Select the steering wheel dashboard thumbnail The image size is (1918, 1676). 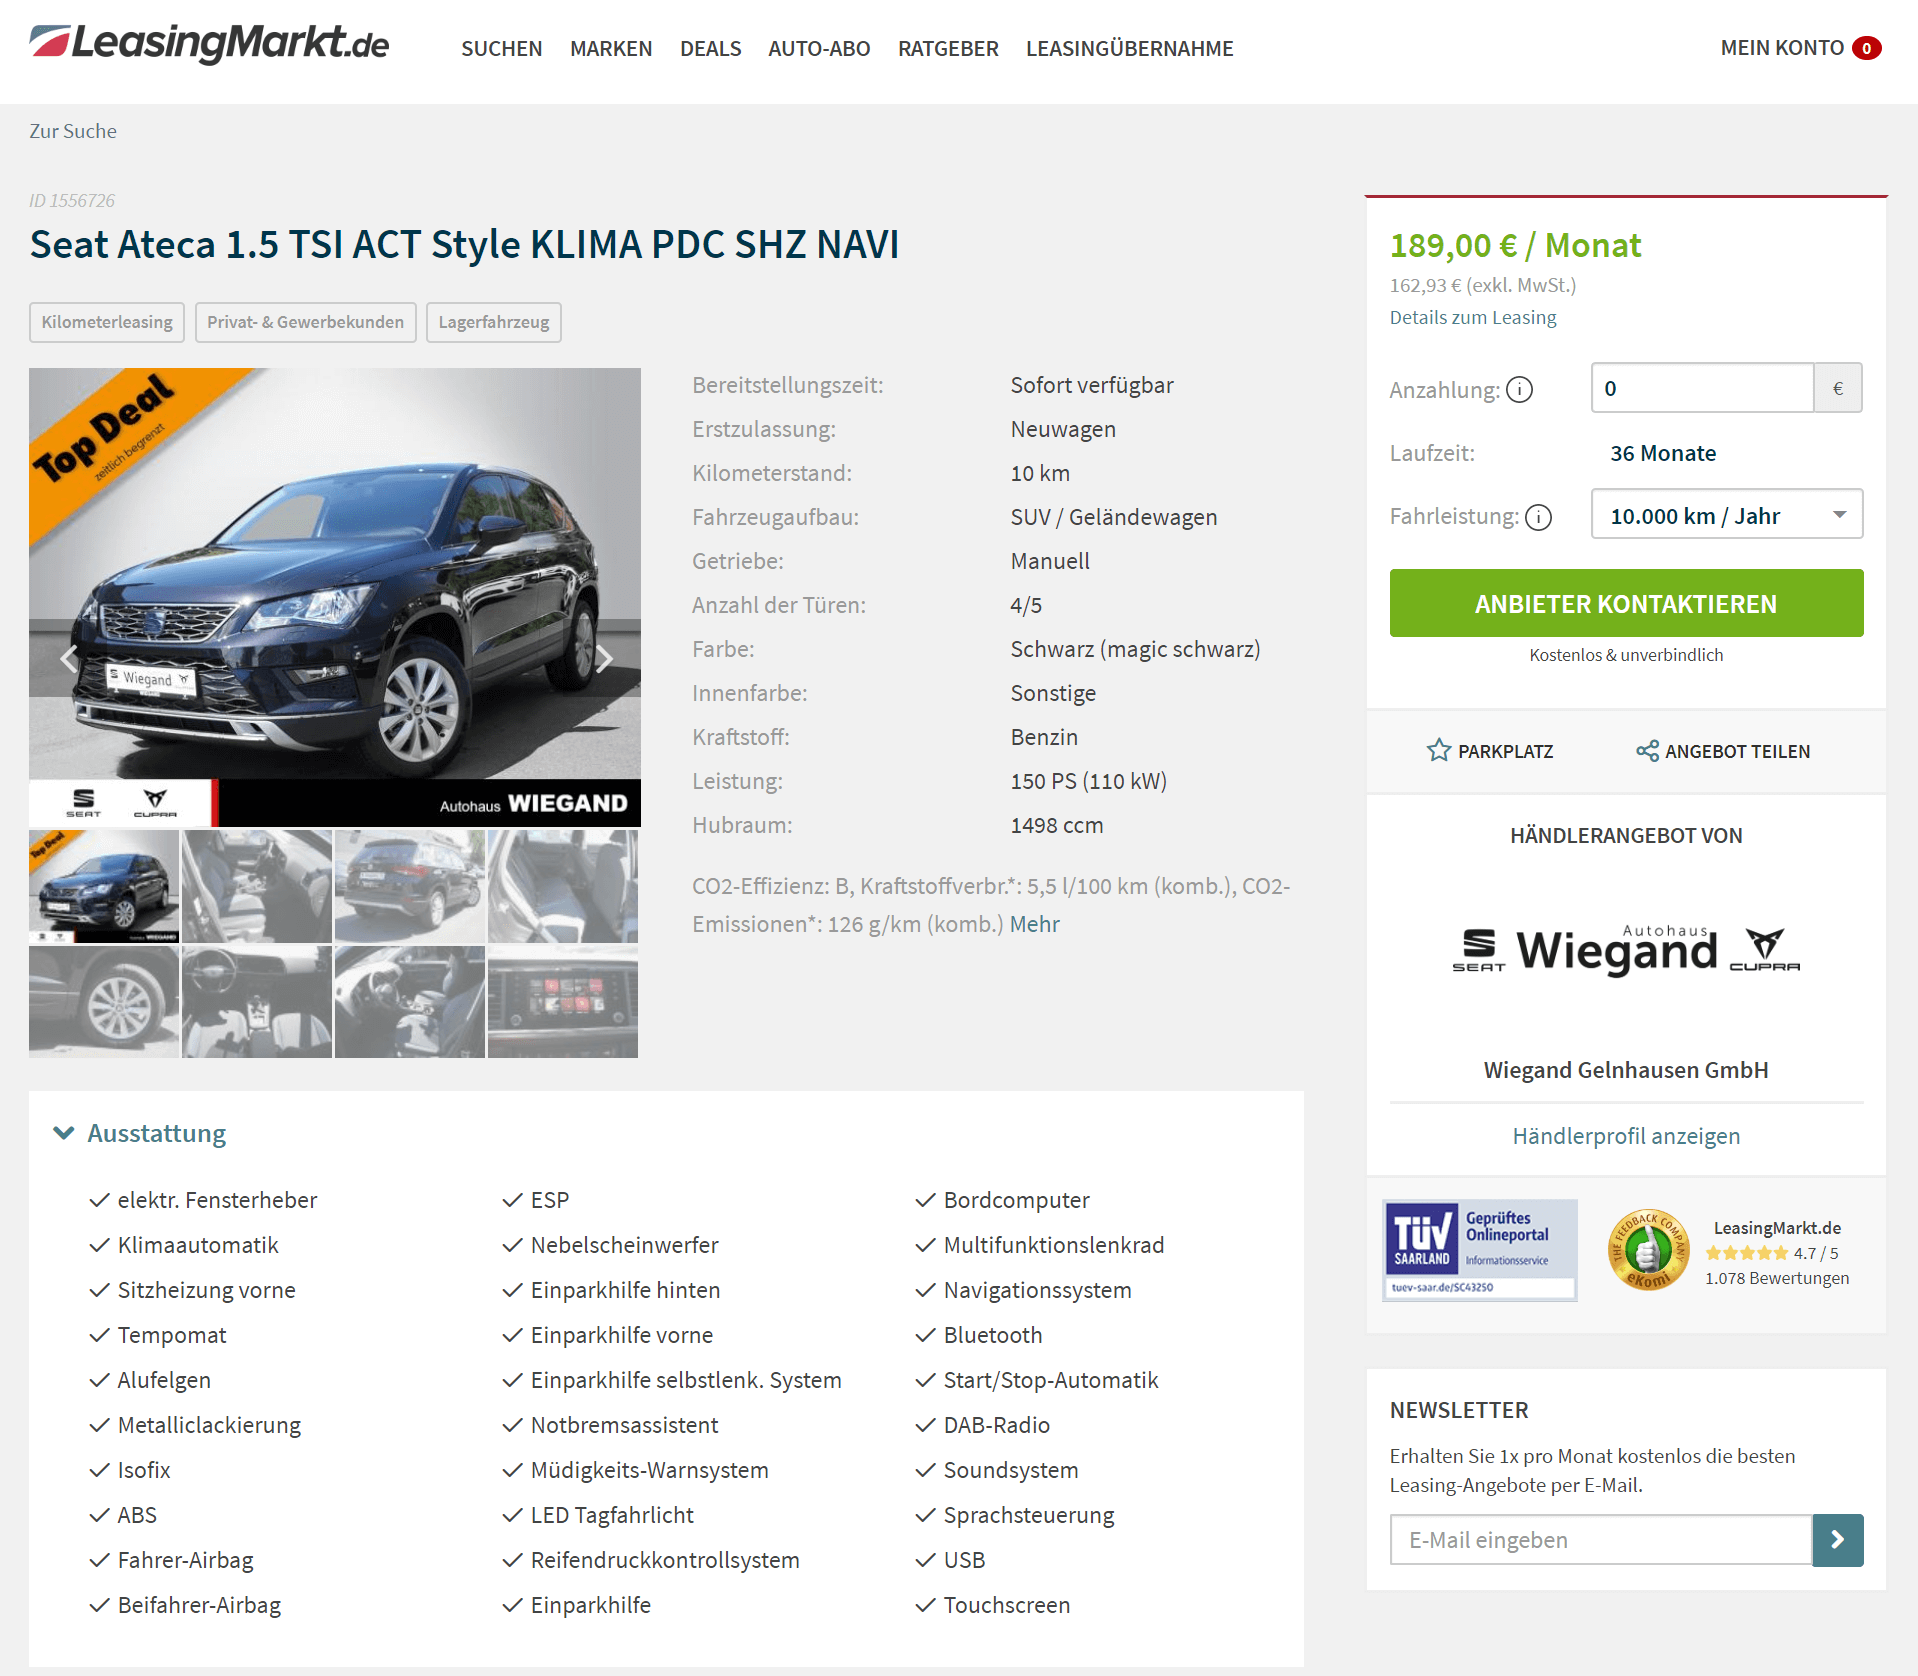[x=257, y=1002]
